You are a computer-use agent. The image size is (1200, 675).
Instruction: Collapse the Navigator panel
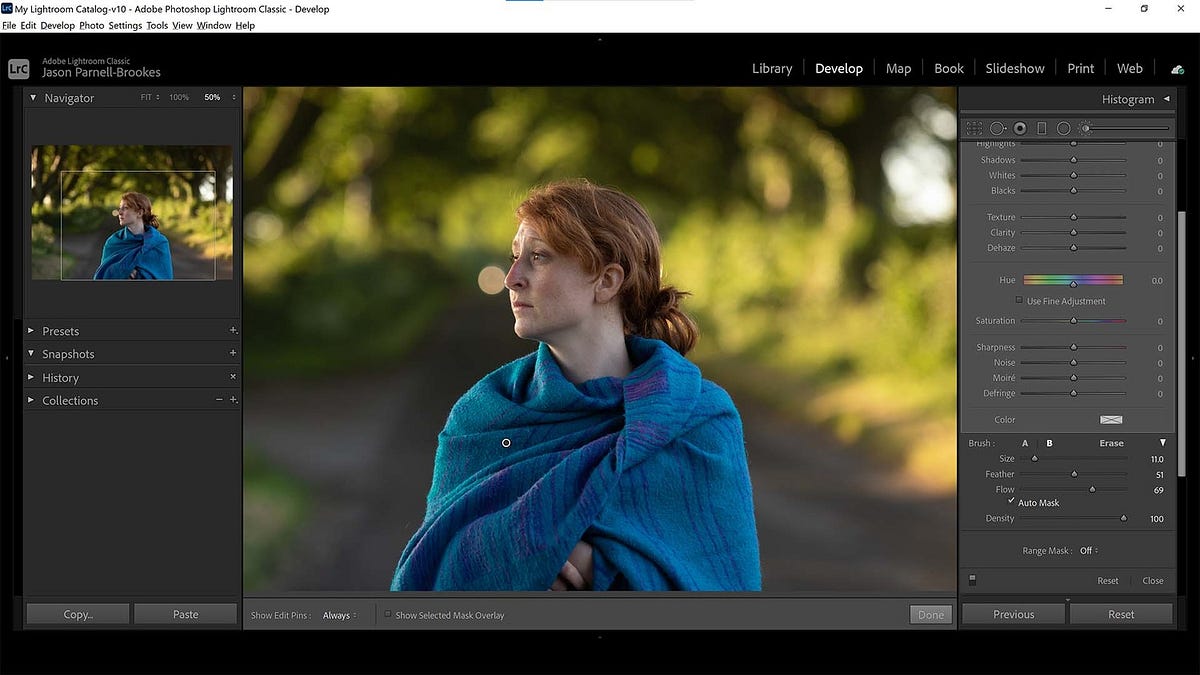pos(32,97)
